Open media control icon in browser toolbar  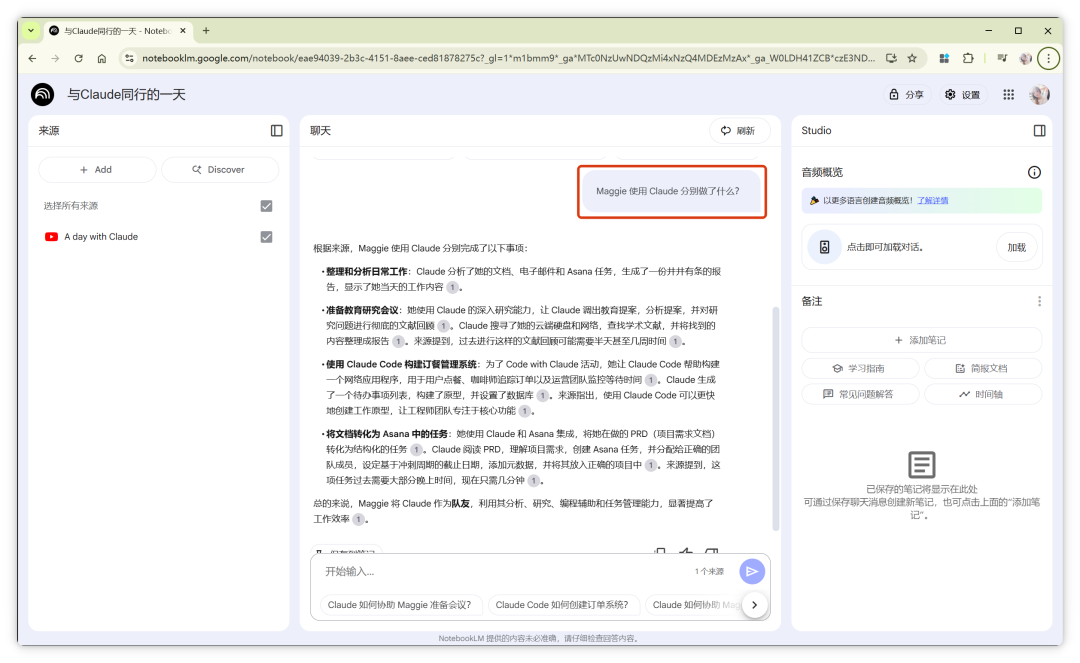click(1002, 59)
